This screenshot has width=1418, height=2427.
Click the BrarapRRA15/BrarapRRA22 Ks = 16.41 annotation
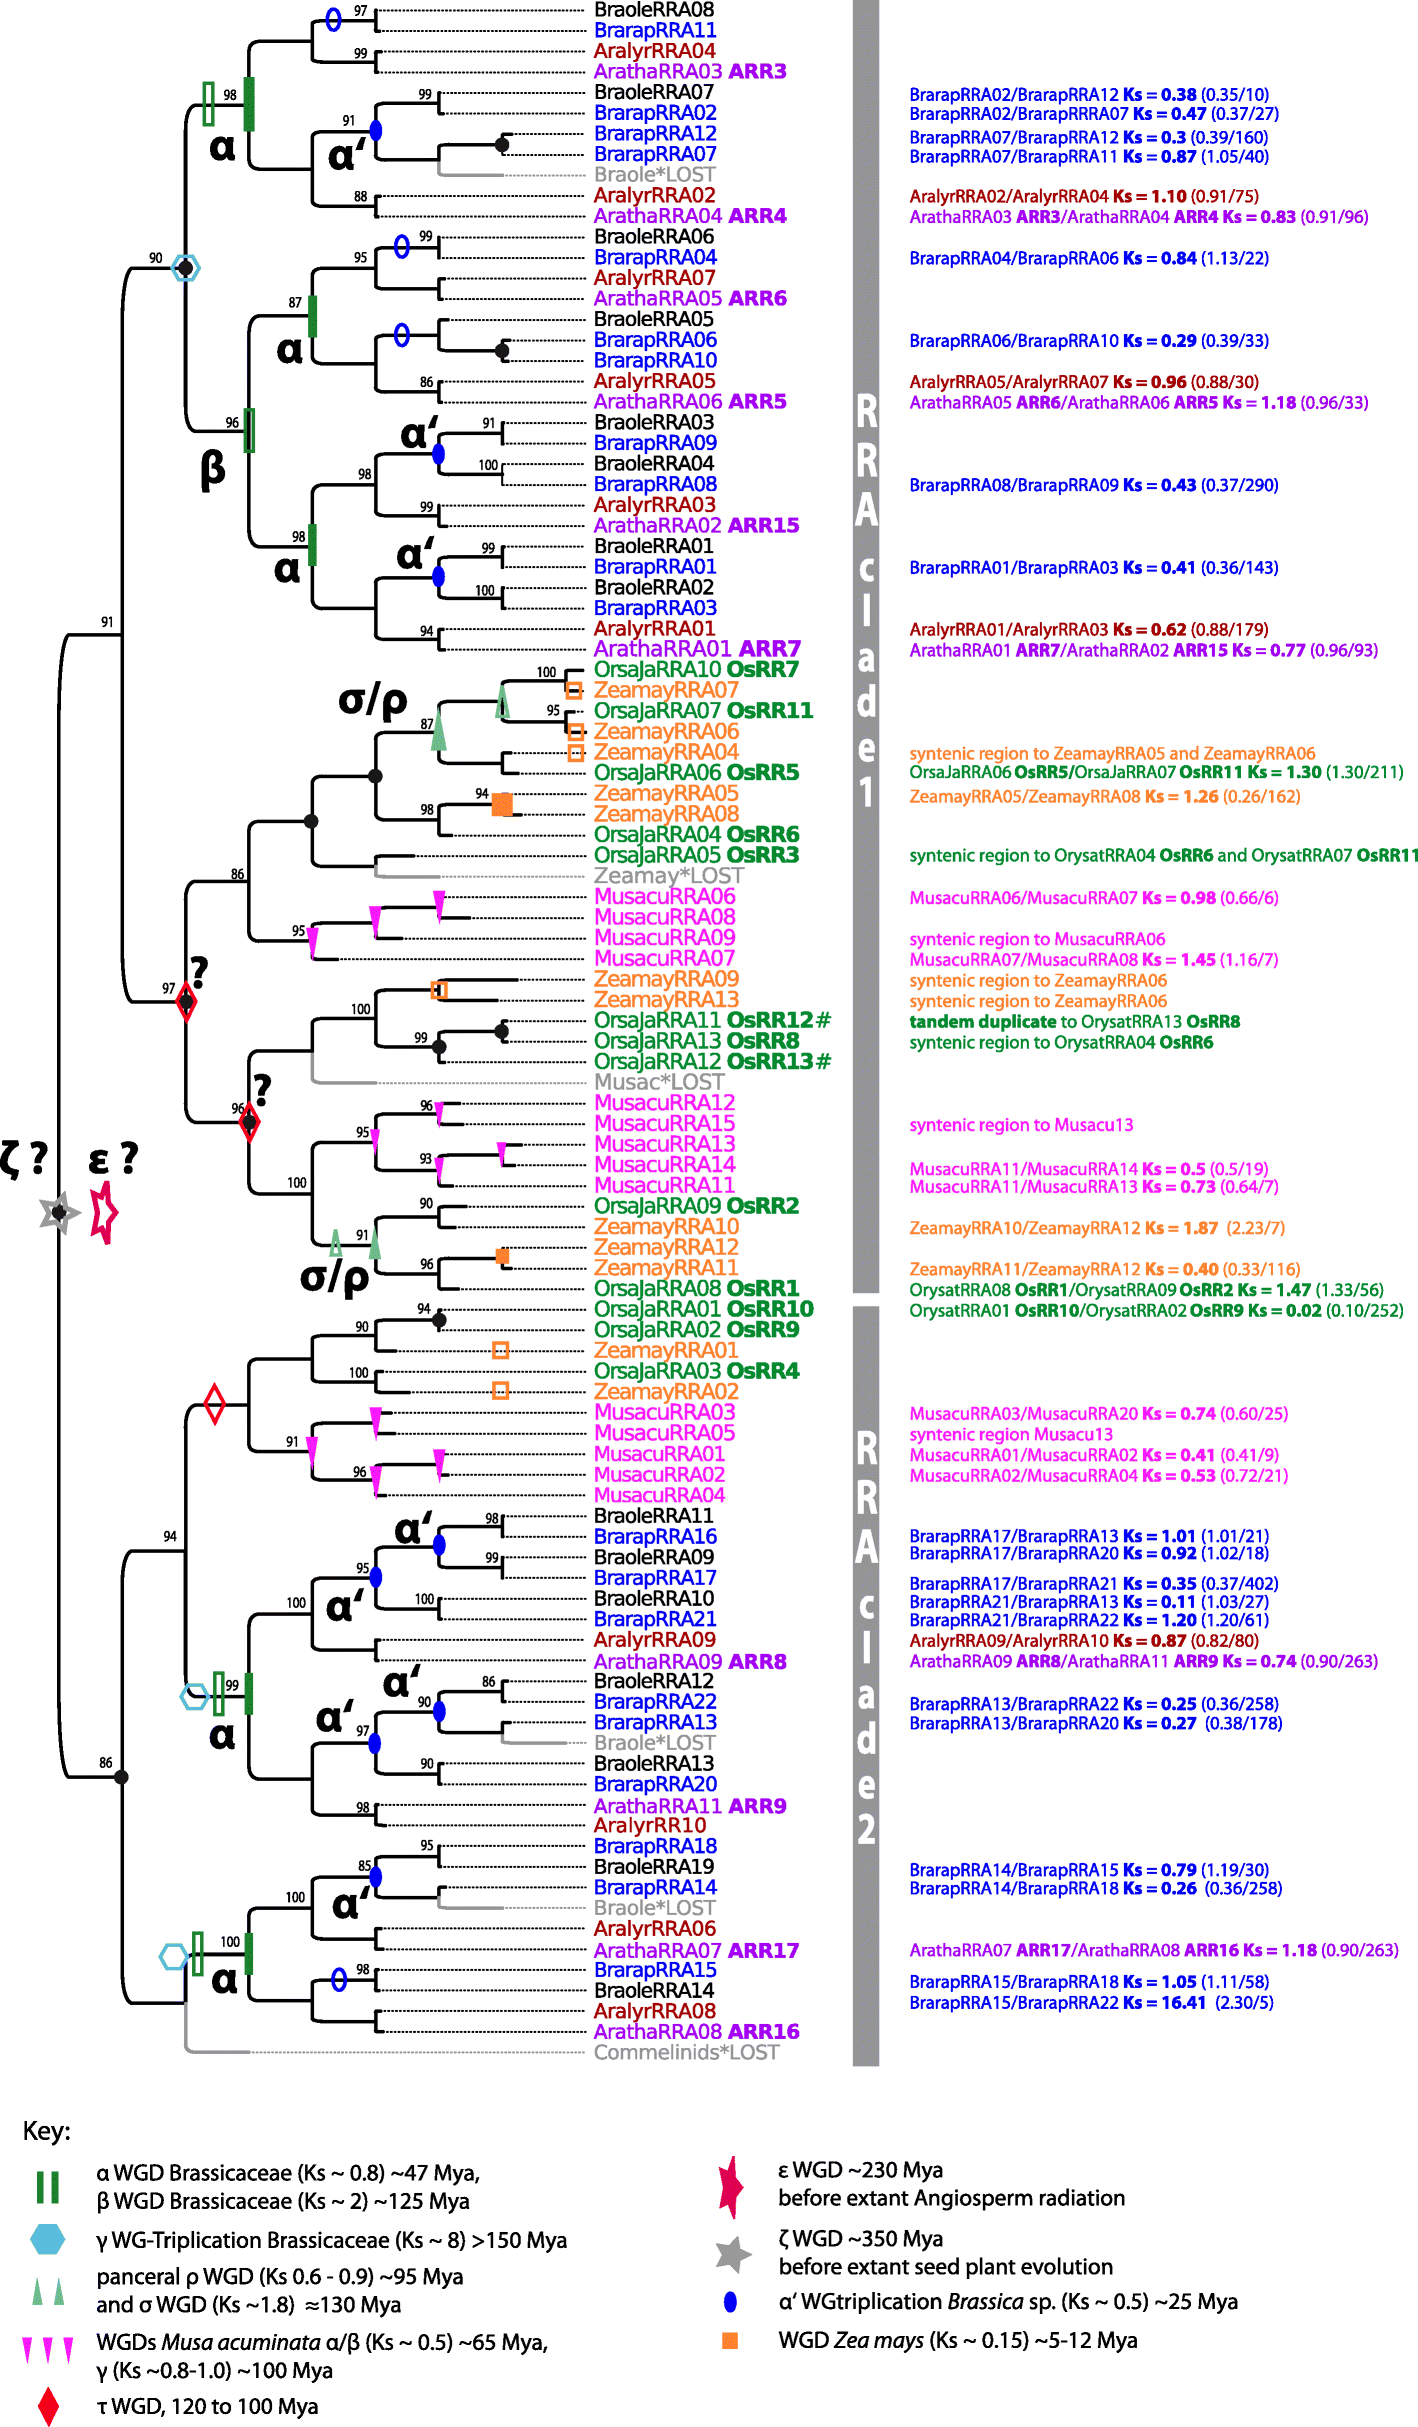[1091, 2002]
